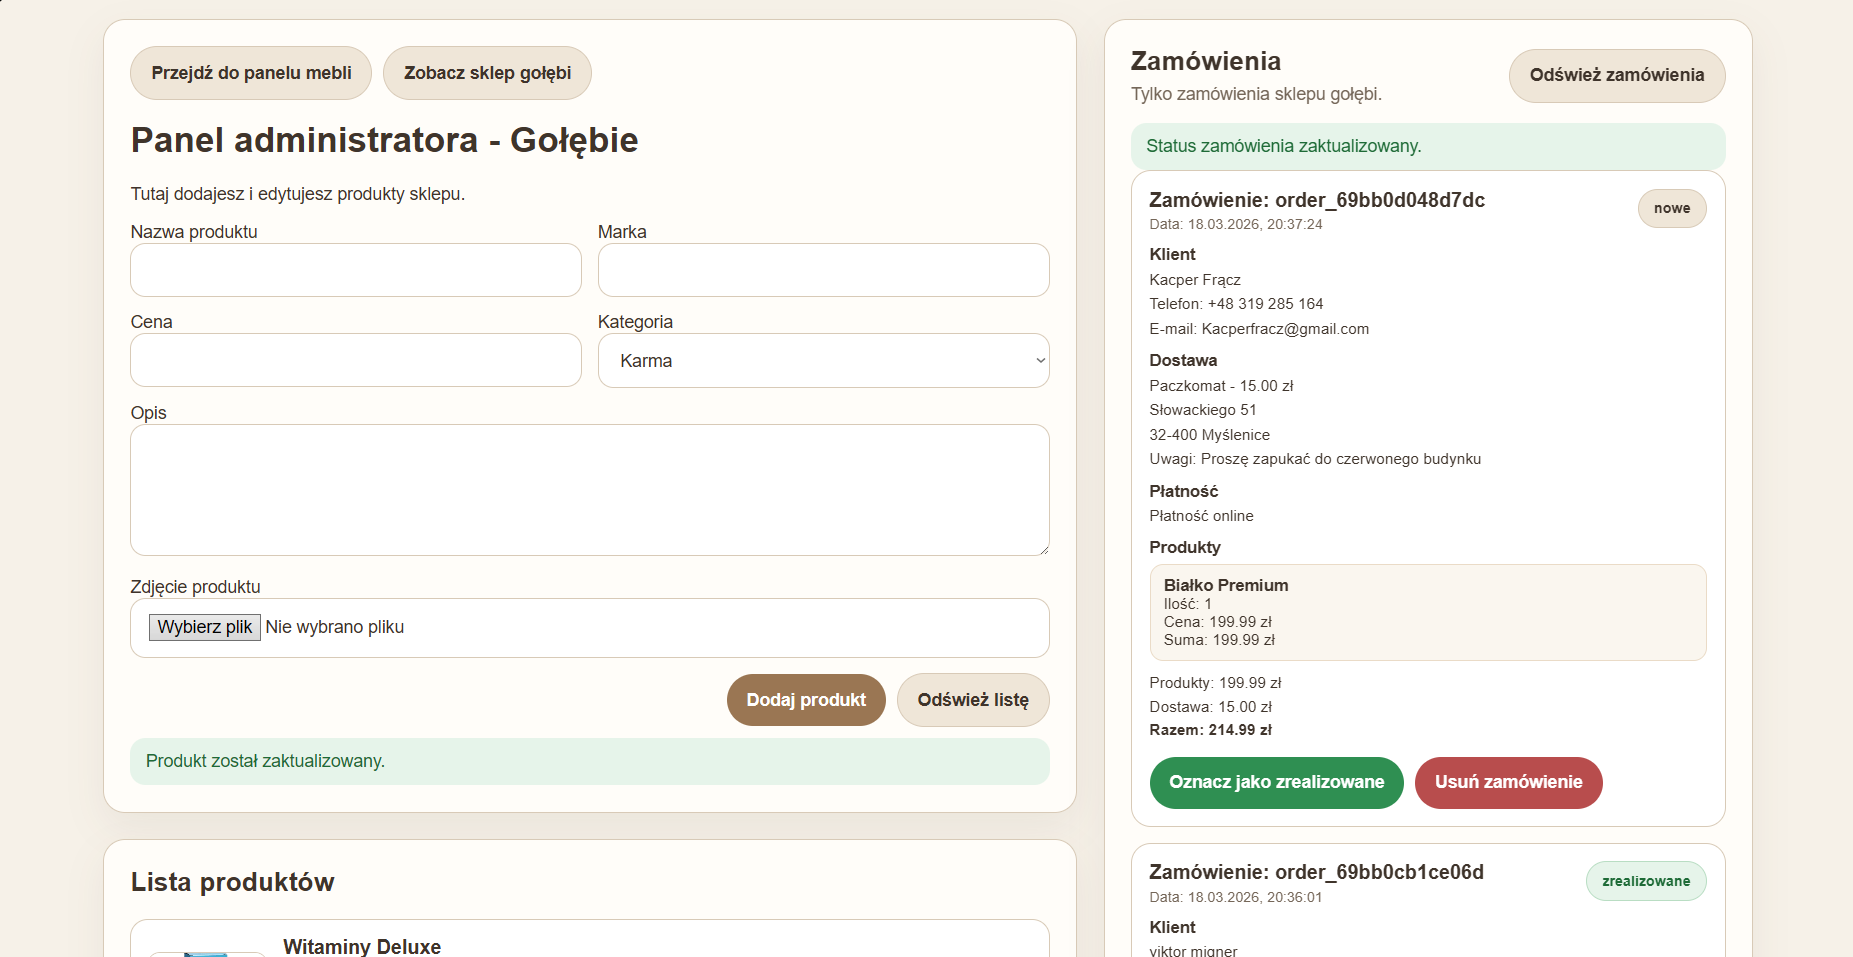Click the zrealizowane status badge
This screenshot has height=957, width=1853.
(x=1645, y=880)
